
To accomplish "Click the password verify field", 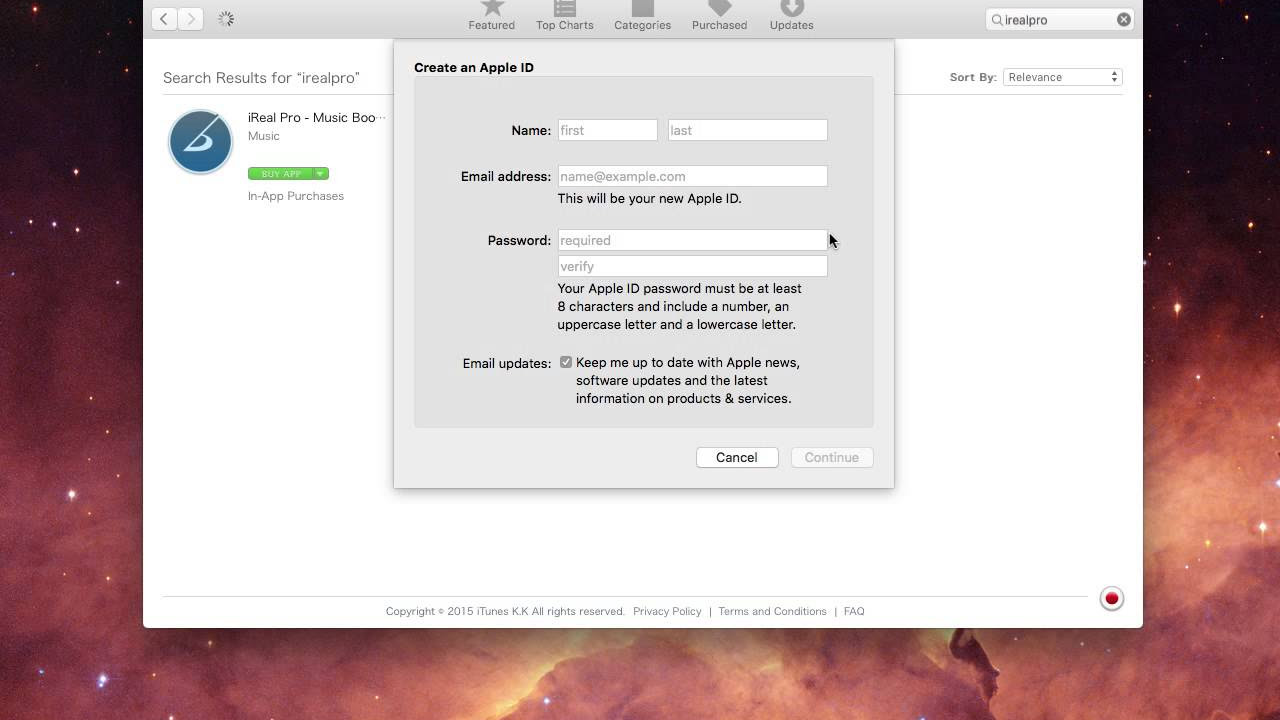I will coord(692,266).
